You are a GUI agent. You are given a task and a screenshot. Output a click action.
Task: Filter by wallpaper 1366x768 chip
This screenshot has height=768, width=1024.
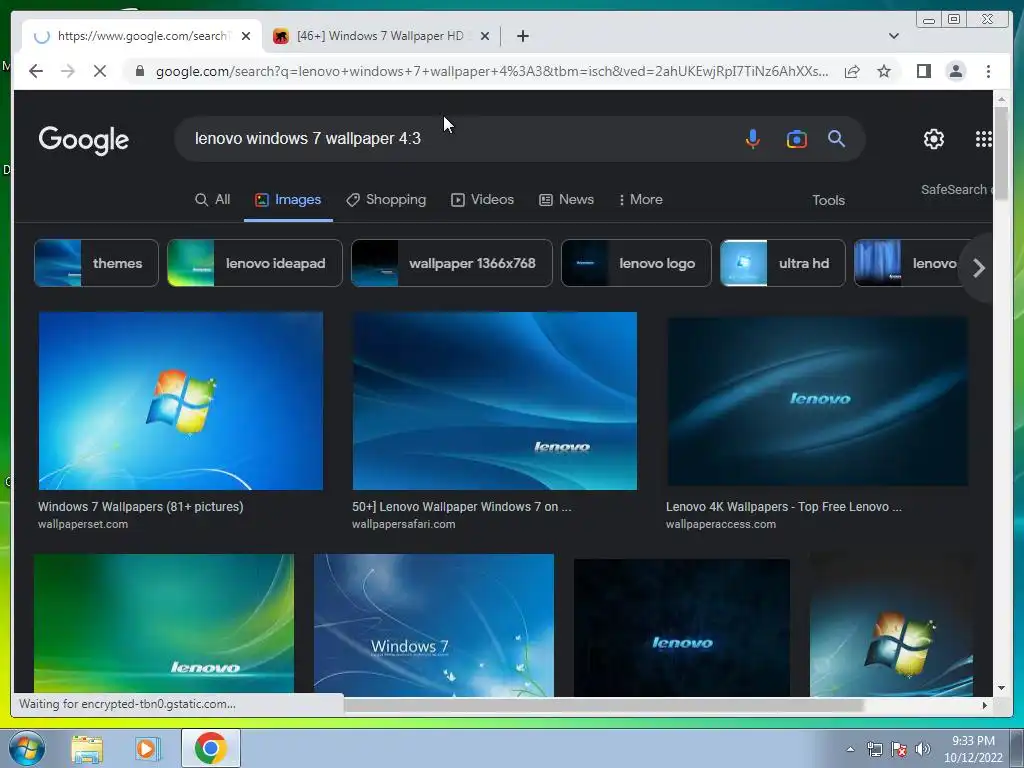pyautogui.click(x=451, y=263)
